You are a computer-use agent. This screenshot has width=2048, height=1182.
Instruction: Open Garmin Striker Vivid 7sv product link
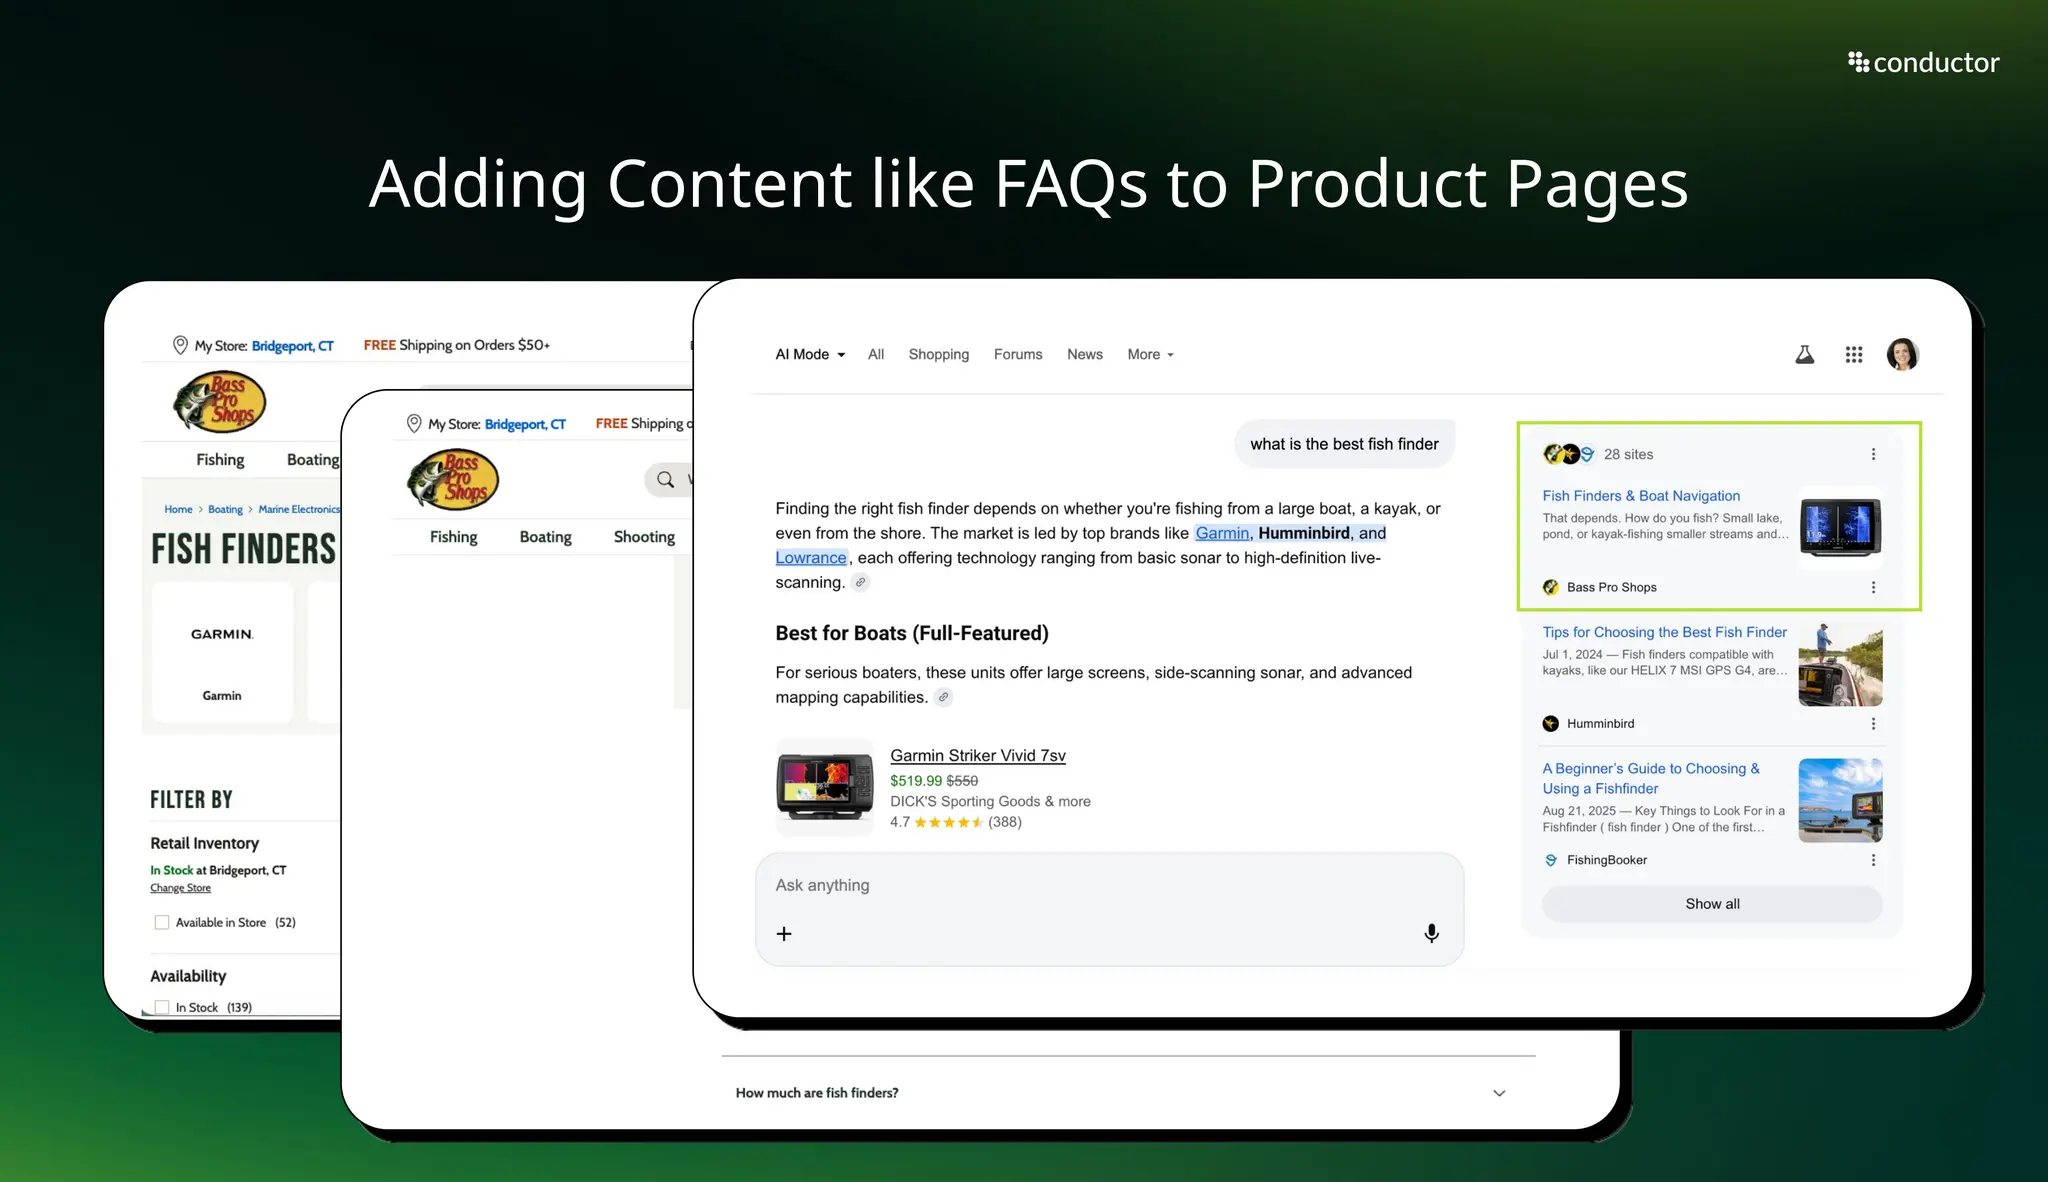[x=978, y=756]
